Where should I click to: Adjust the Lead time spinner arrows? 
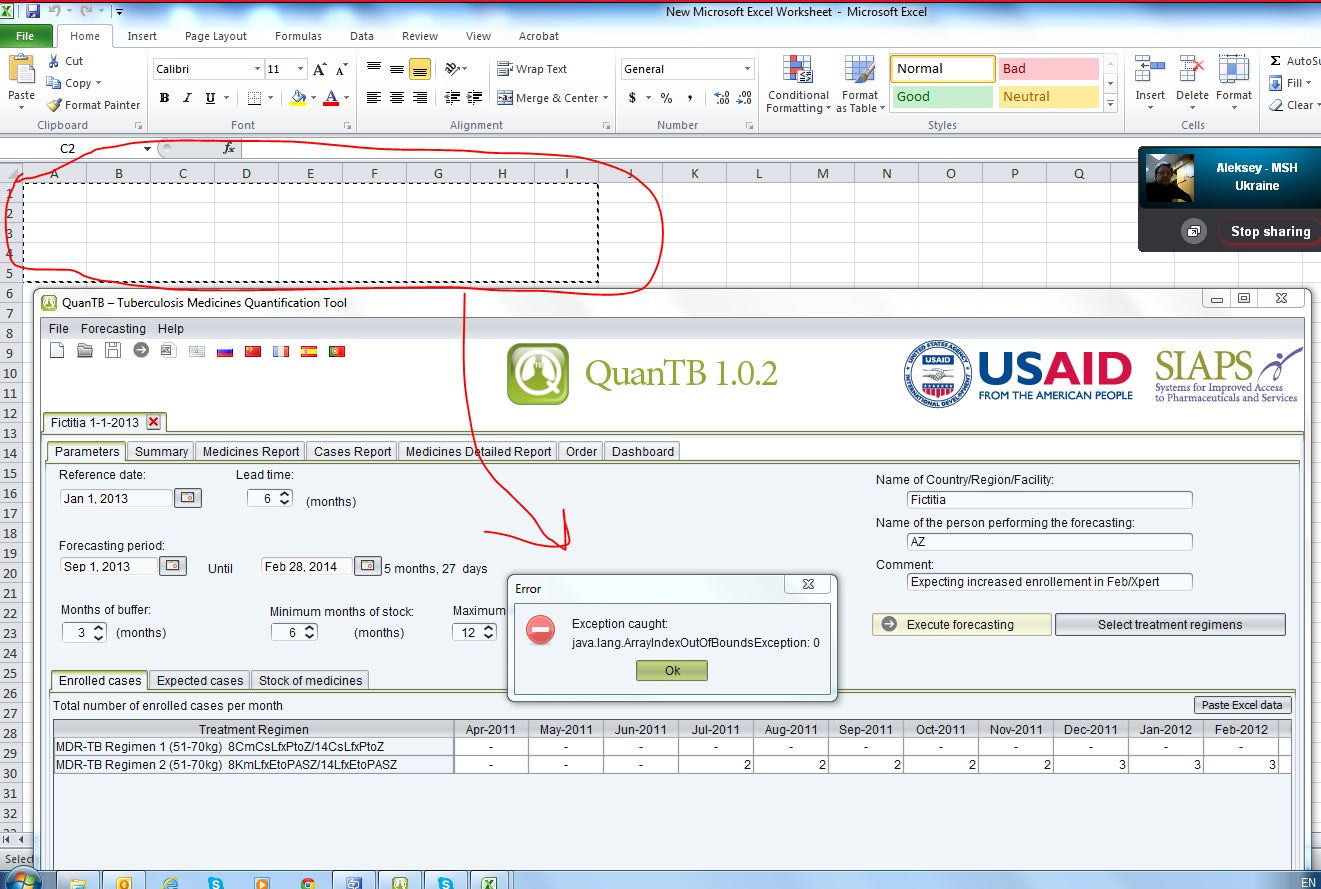point(285,498)
